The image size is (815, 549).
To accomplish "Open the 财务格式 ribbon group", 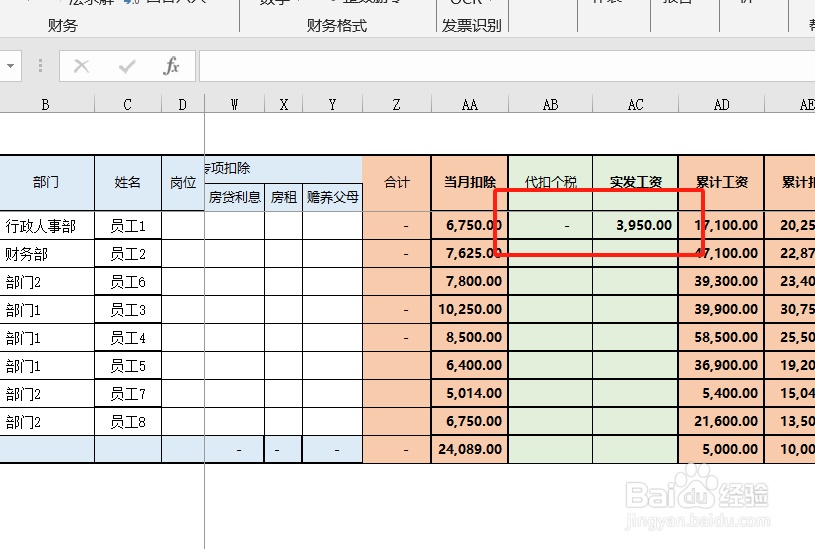I will coord(336,25).
